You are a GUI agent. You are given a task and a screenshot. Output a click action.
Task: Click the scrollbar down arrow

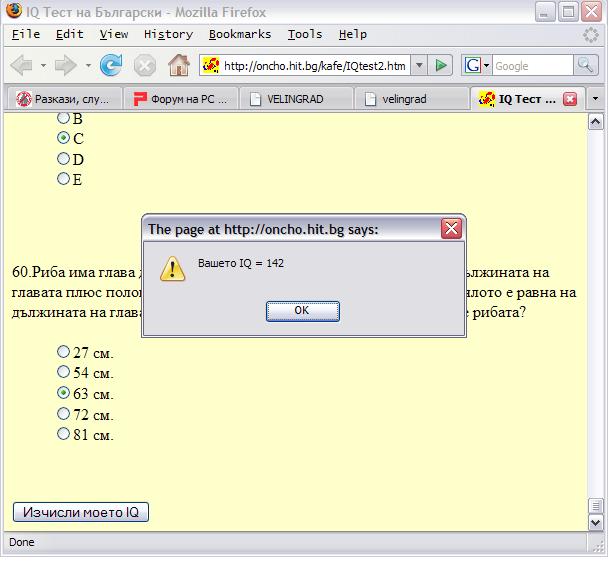595,523
